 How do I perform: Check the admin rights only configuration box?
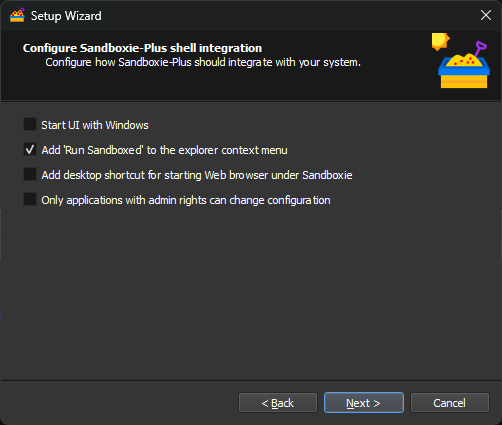coord(30,199)
